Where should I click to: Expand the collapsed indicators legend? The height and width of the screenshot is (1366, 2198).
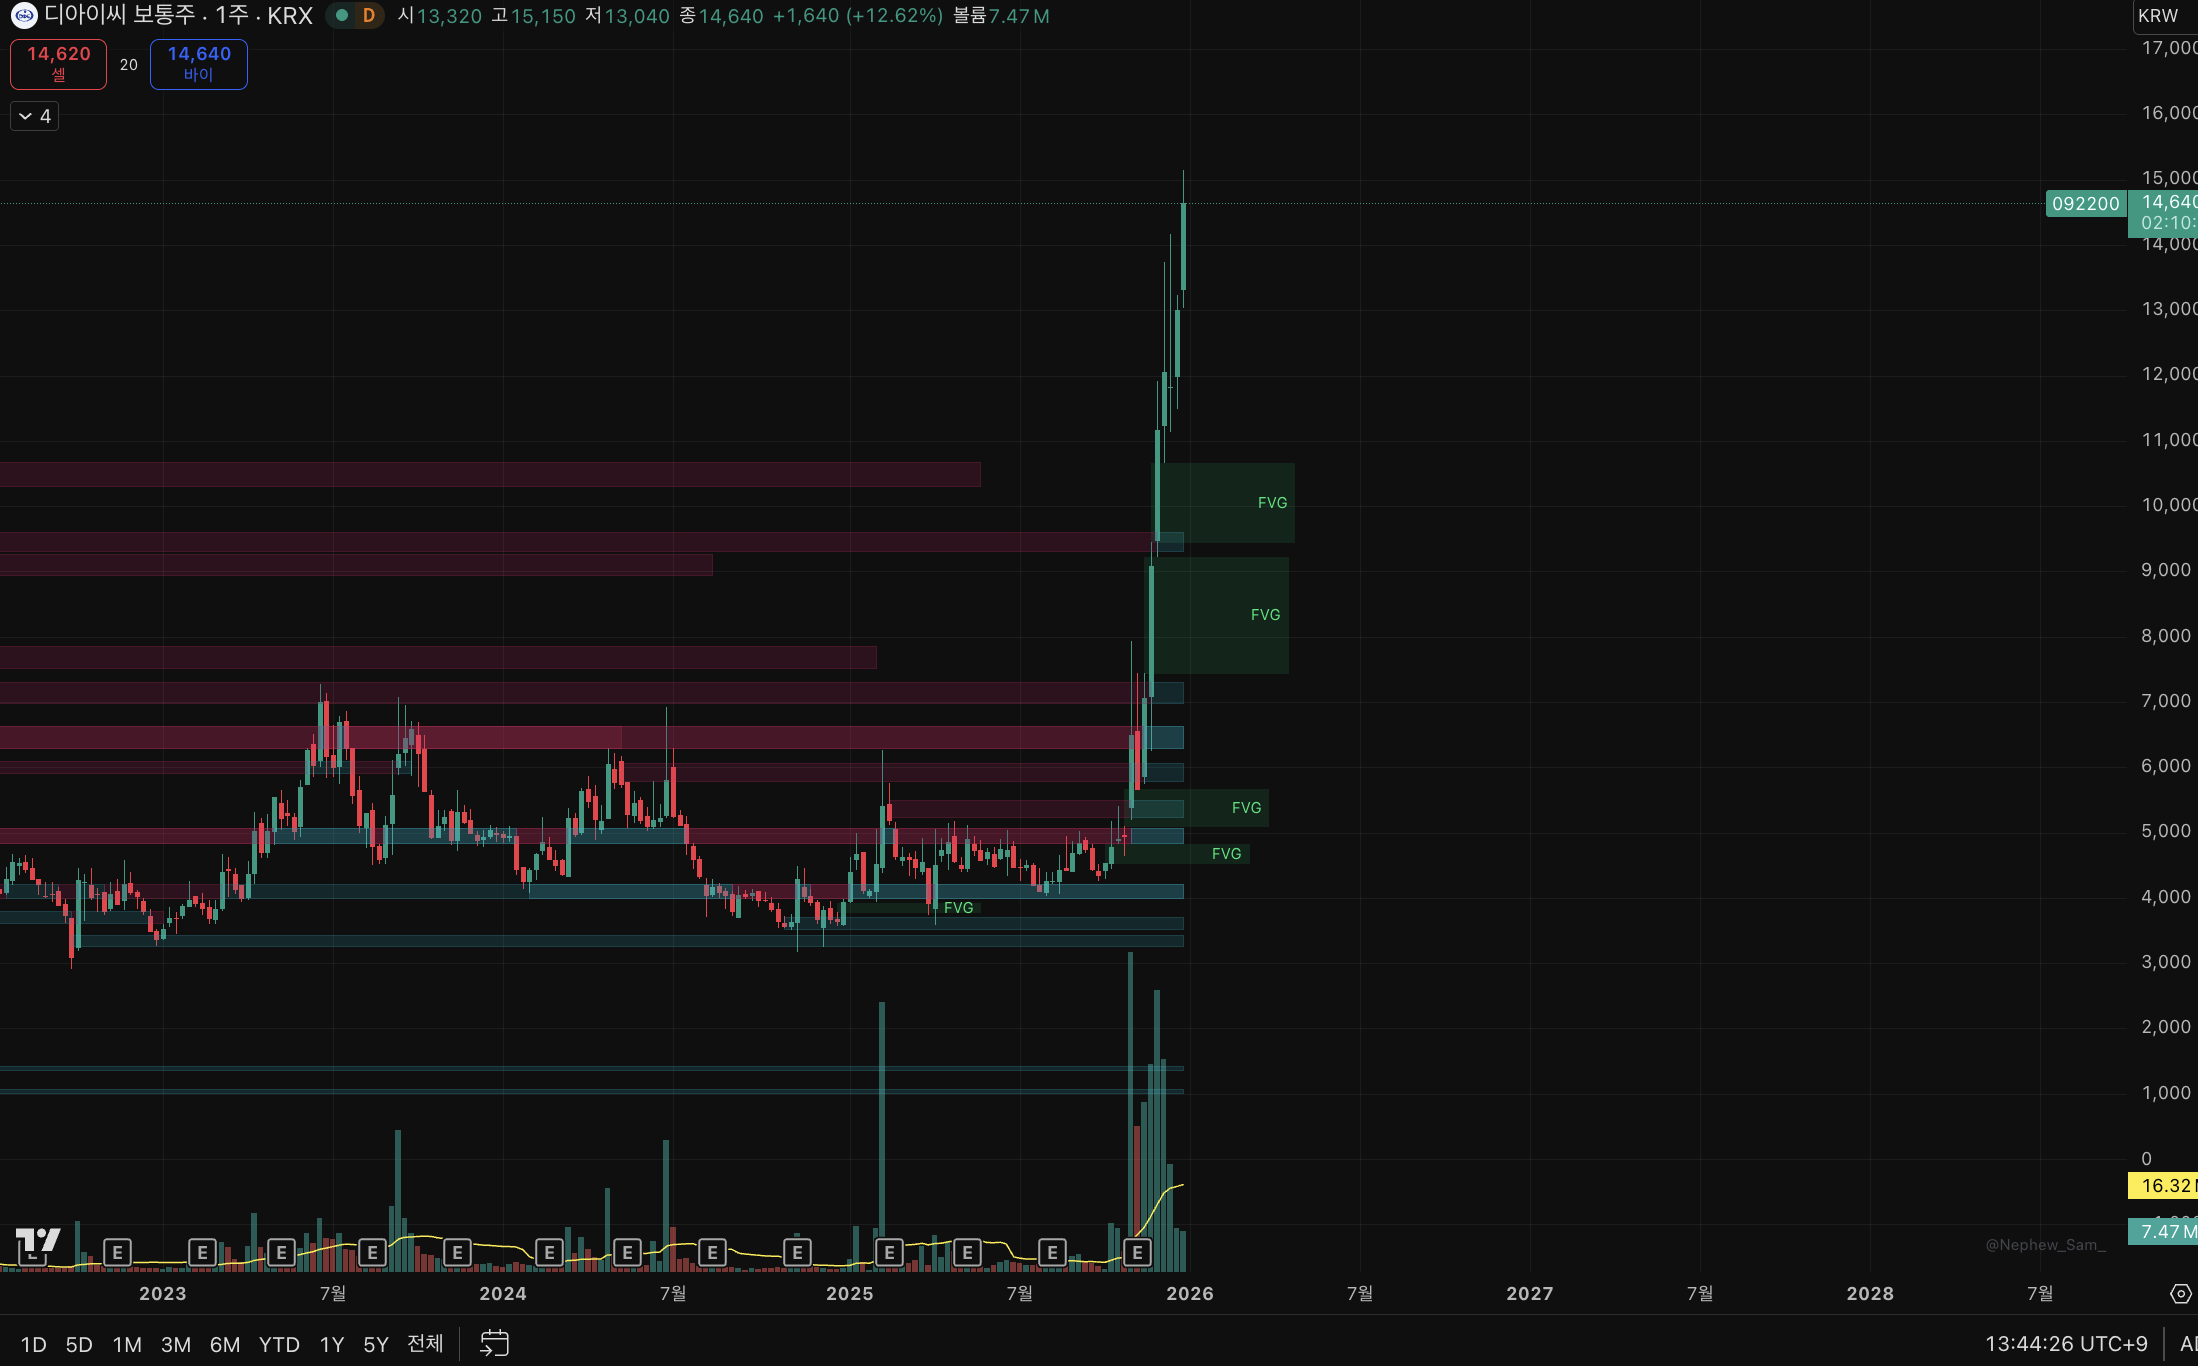[x=35, y=116]
